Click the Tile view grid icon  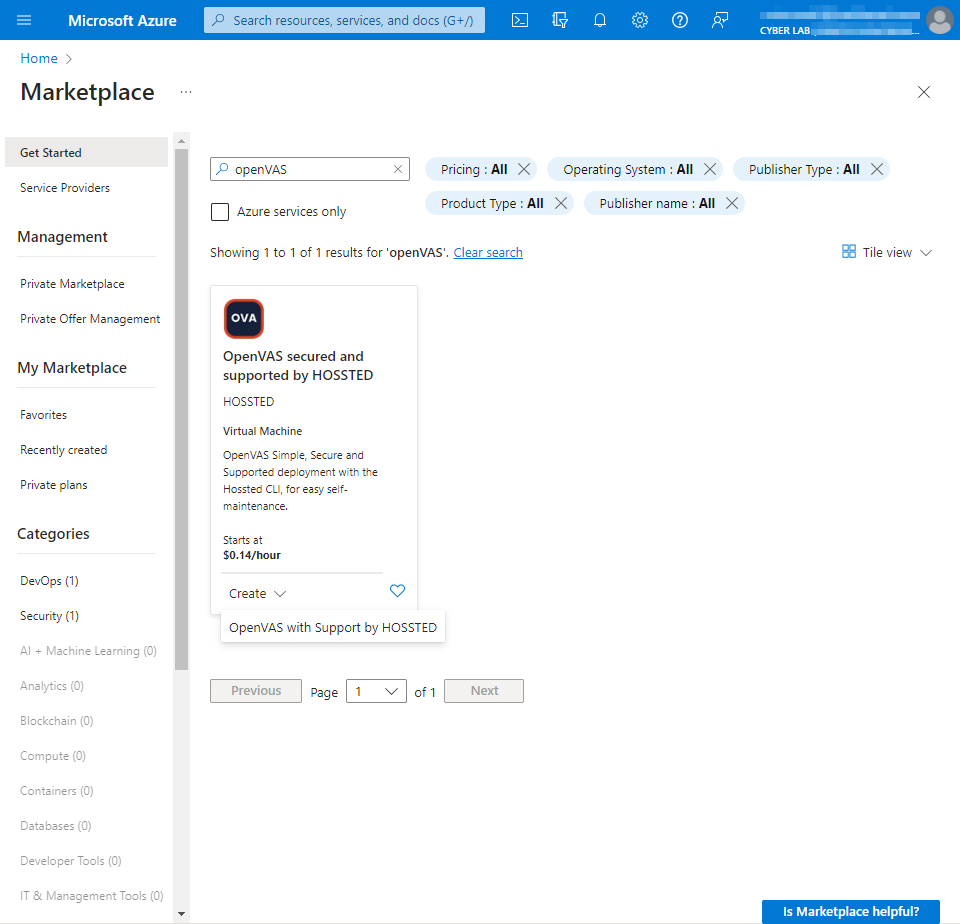pos(849,252)
